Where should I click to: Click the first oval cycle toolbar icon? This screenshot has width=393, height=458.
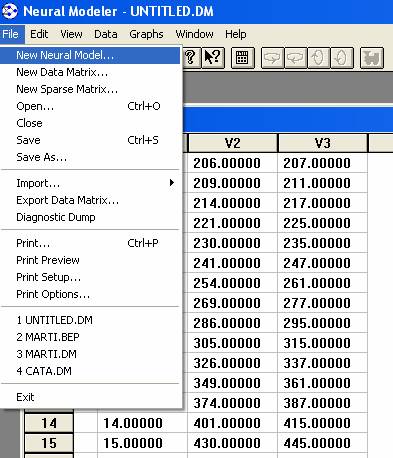point(318,58)
